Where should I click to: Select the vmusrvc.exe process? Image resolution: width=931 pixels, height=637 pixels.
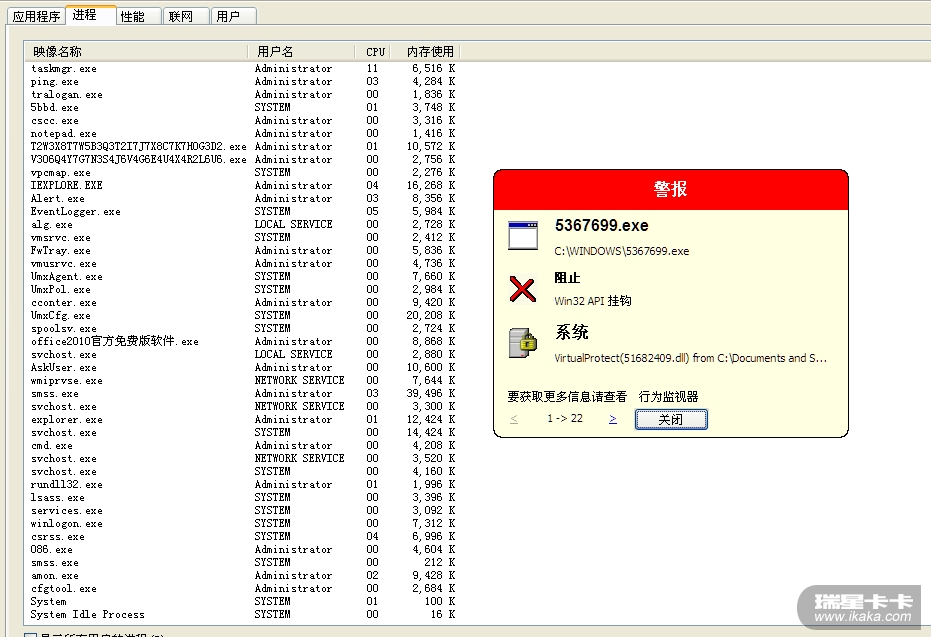point(242,264)
